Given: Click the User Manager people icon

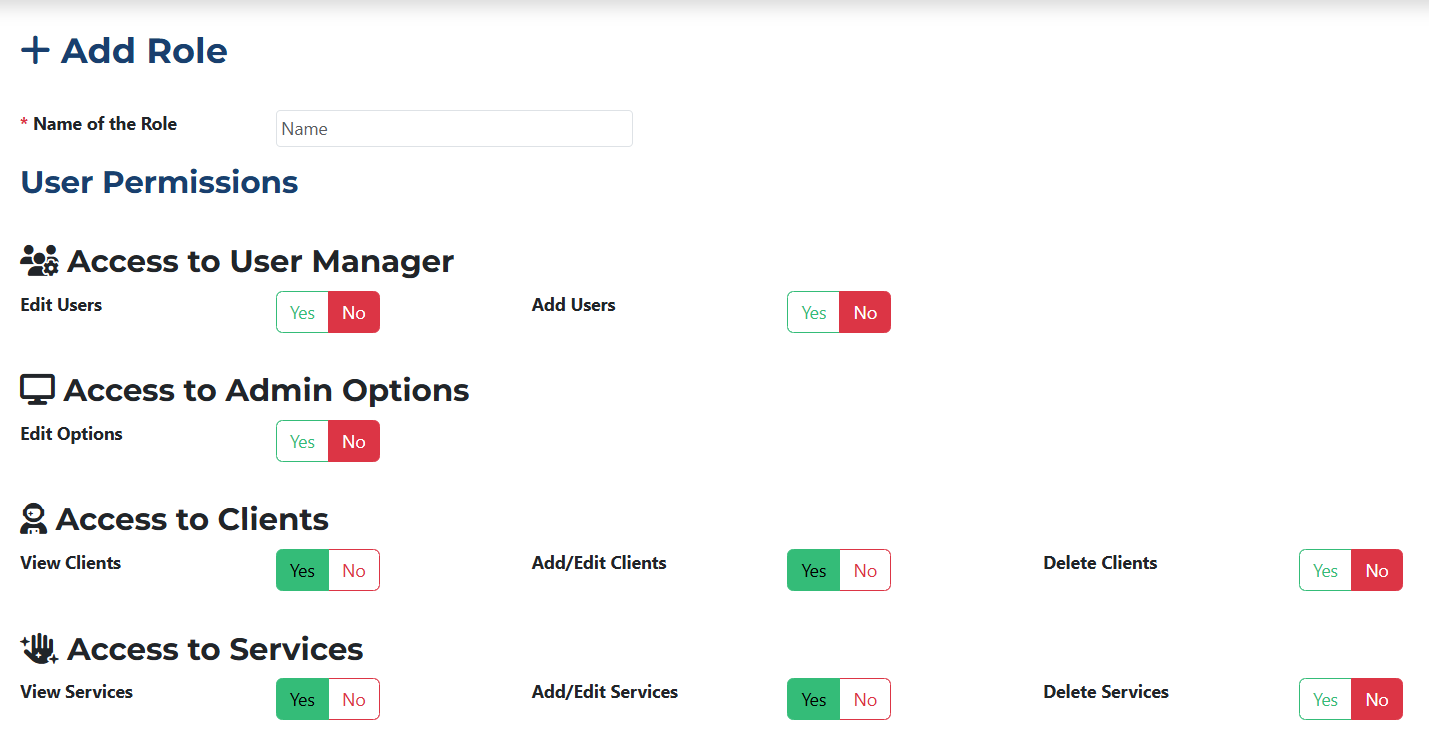Looking at the screenshot, I should (39, 261).
